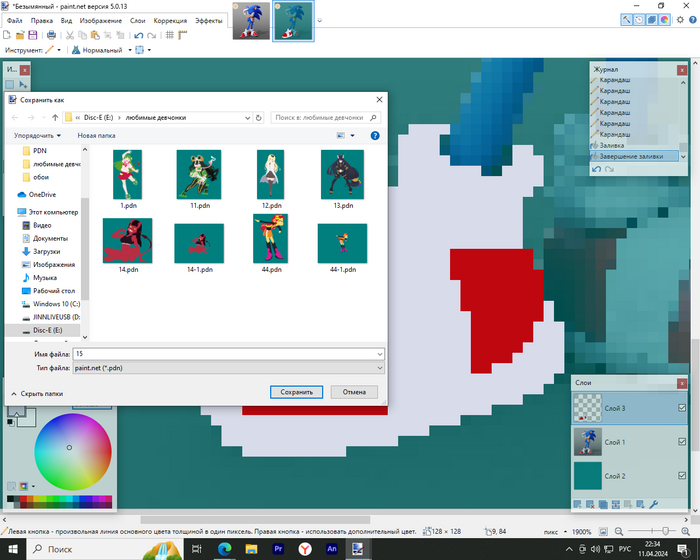Open the Слои menu

tap(139, 20)
